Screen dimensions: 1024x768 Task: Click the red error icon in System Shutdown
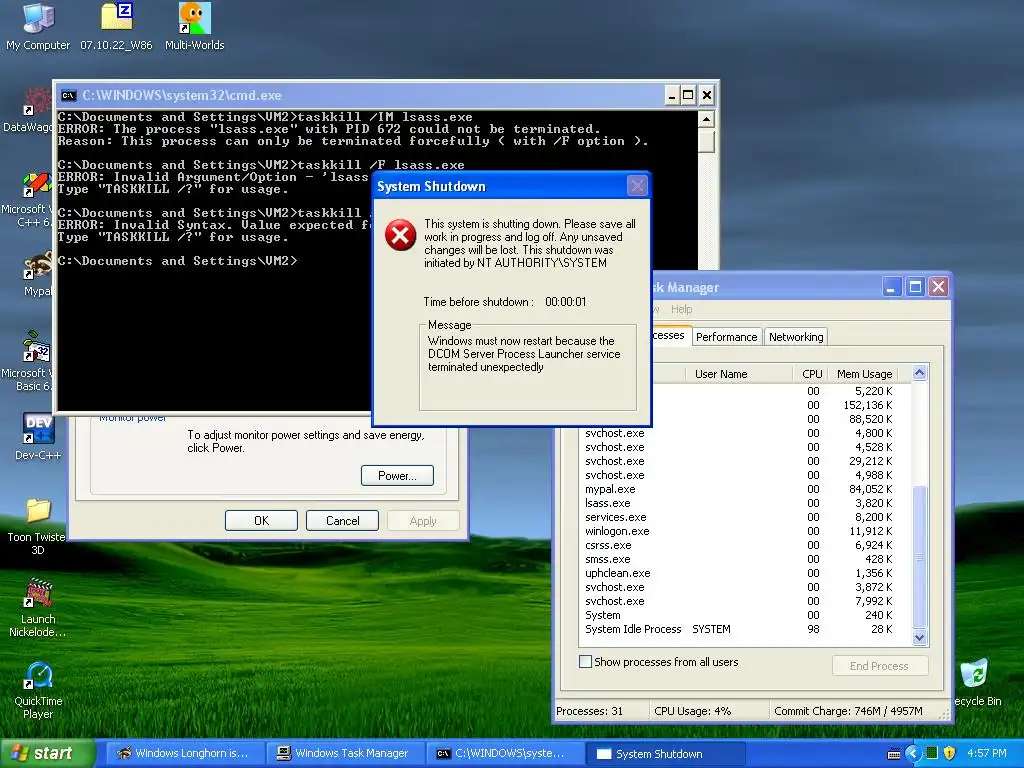tap(400, 235)
